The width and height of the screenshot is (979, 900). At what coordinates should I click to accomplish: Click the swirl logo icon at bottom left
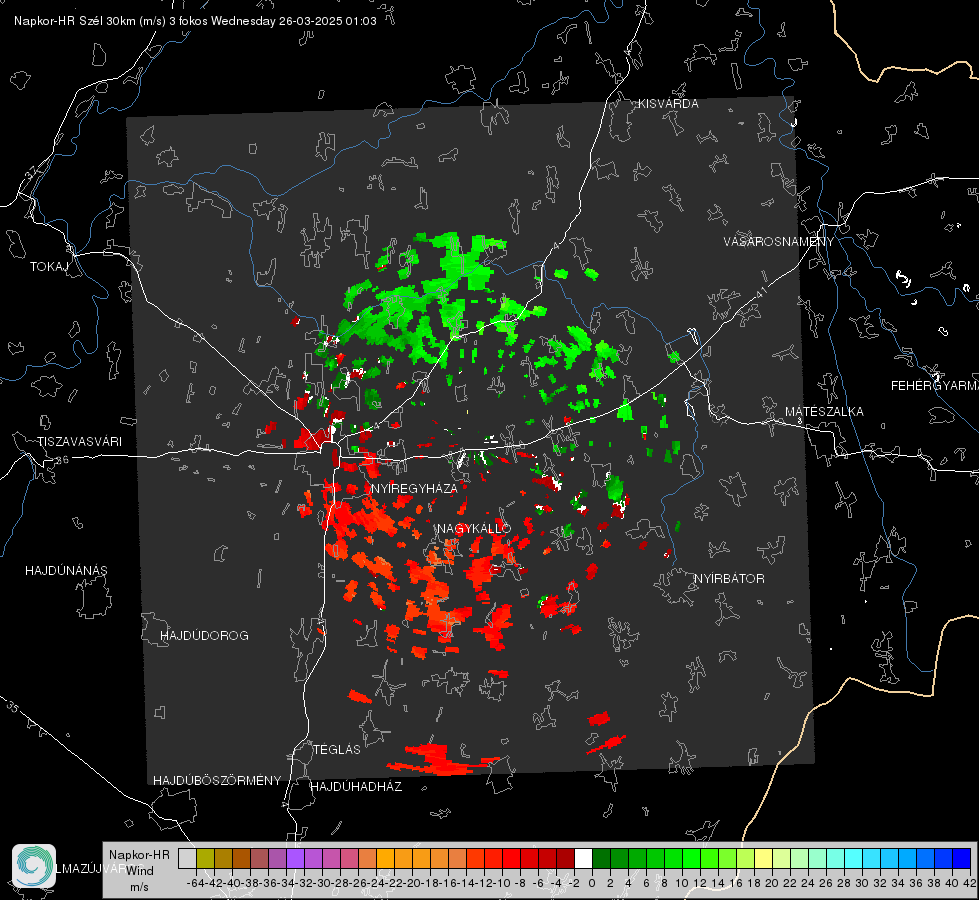(34, 866)
